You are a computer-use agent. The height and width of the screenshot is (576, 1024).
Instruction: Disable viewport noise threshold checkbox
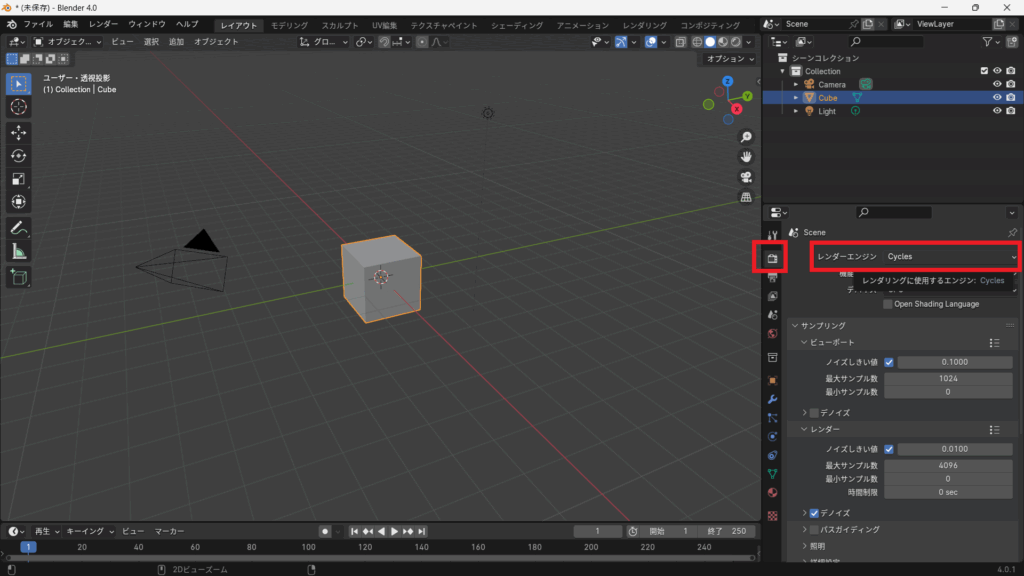tap(889, 362)
